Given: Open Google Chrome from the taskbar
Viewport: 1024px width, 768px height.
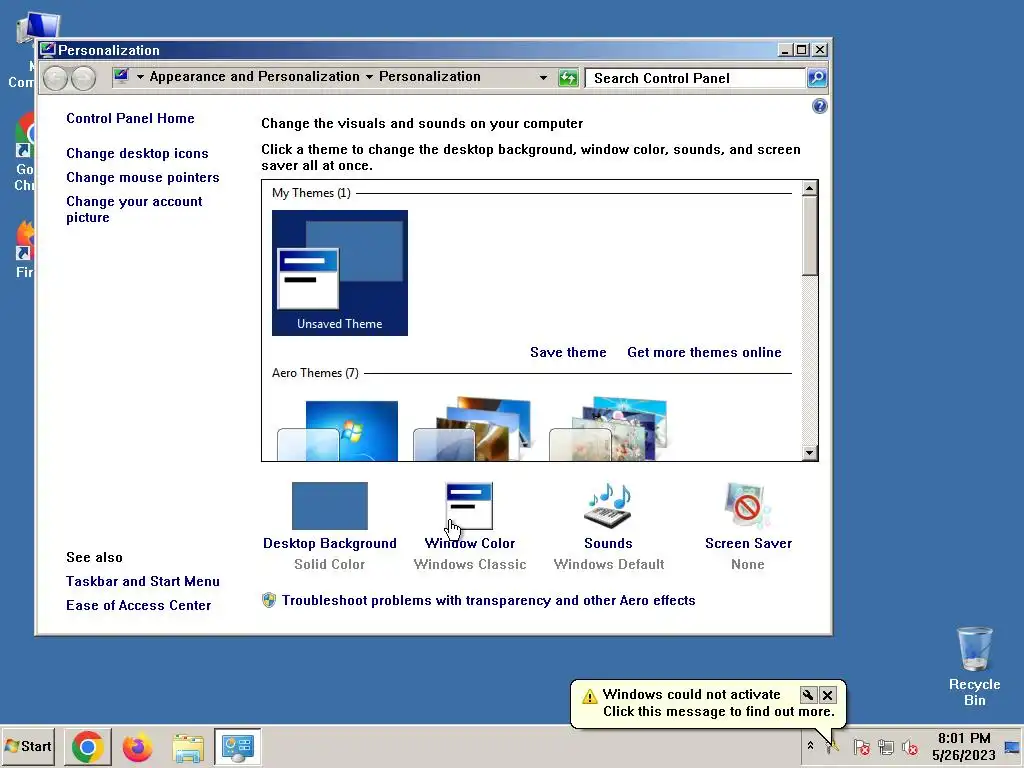Looking at the screenshot, I should point(88,746).
